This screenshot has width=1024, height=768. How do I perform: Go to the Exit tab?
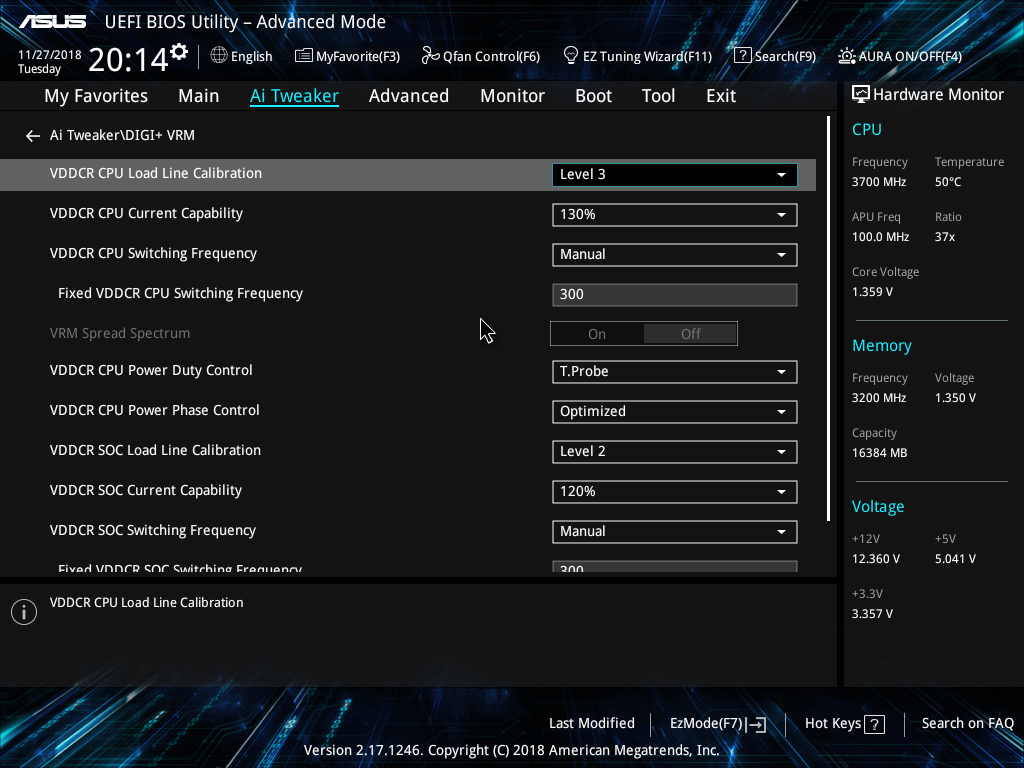[721, 96]
